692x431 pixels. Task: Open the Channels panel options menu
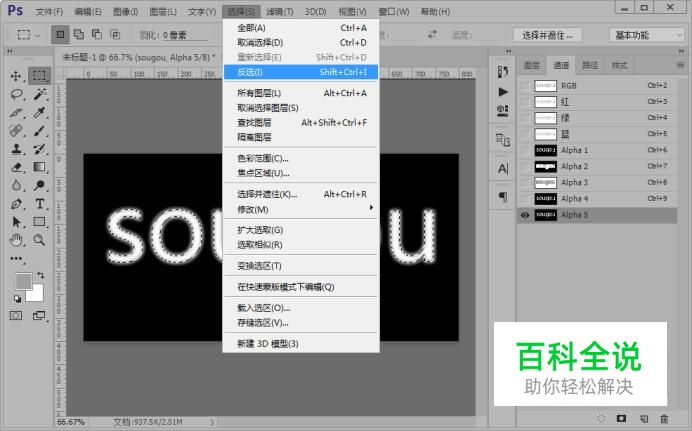point(681,65)
